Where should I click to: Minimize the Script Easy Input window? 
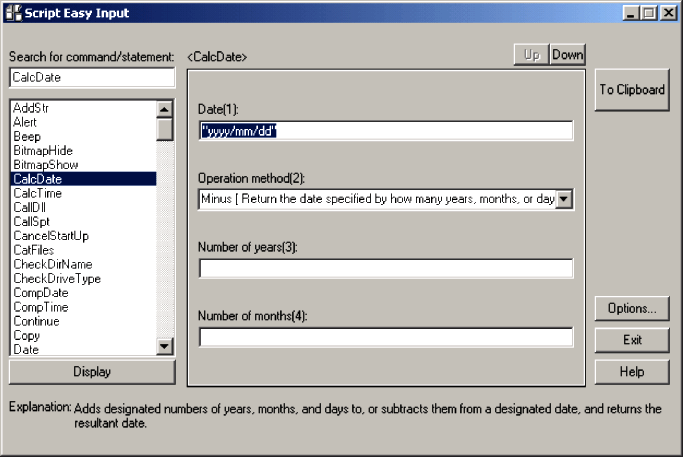click(x=630, y=13)
